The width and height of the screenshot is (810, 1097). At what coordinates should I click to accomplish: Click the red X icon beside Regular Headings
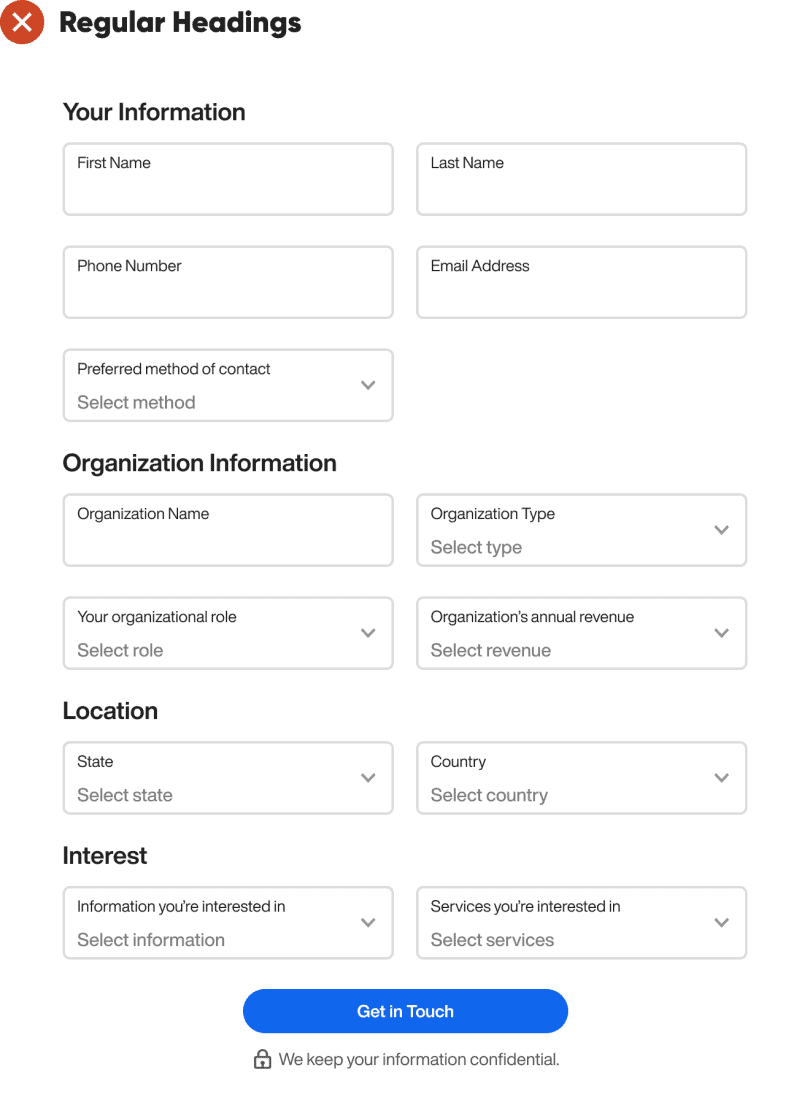22,22
